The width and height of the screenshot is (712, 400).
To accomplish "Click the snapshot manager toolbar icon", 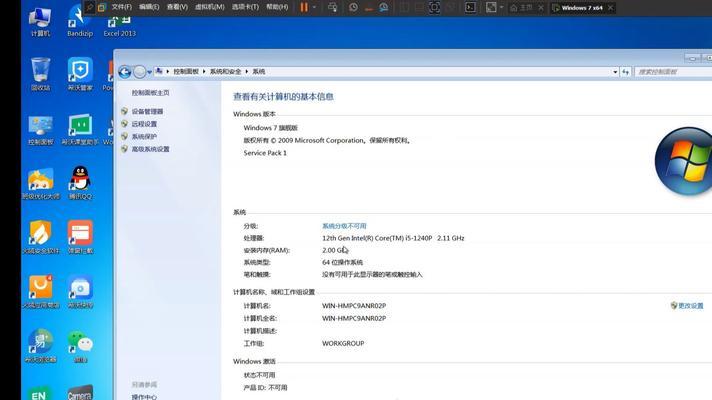I will (x=384, y=7).
